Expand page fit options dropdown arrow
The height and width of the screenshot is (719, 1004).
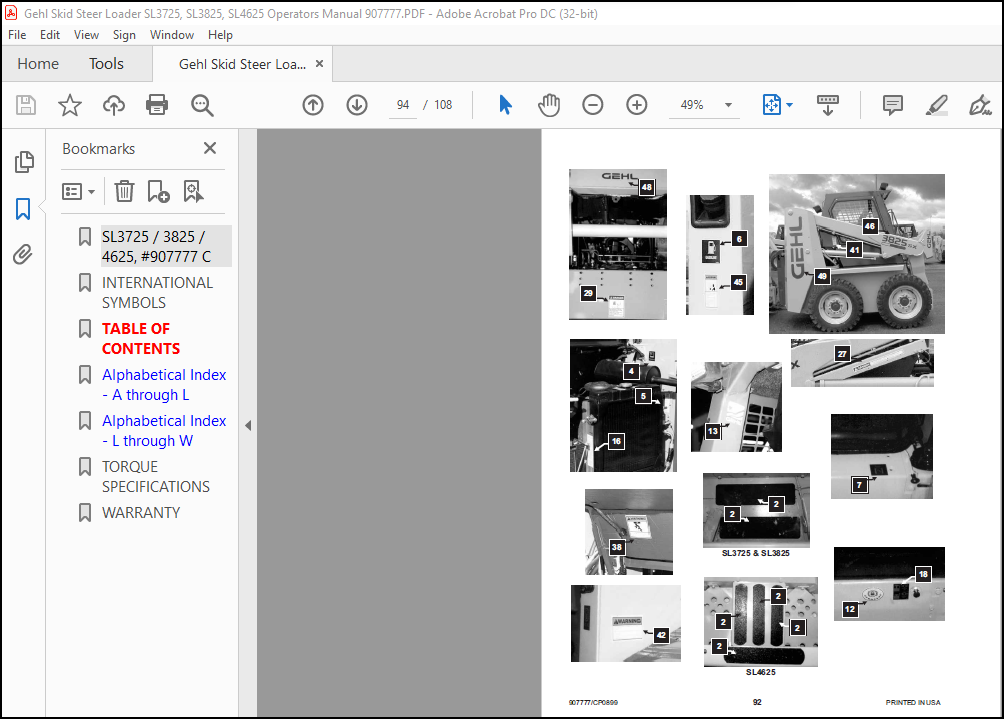point(789,105)
